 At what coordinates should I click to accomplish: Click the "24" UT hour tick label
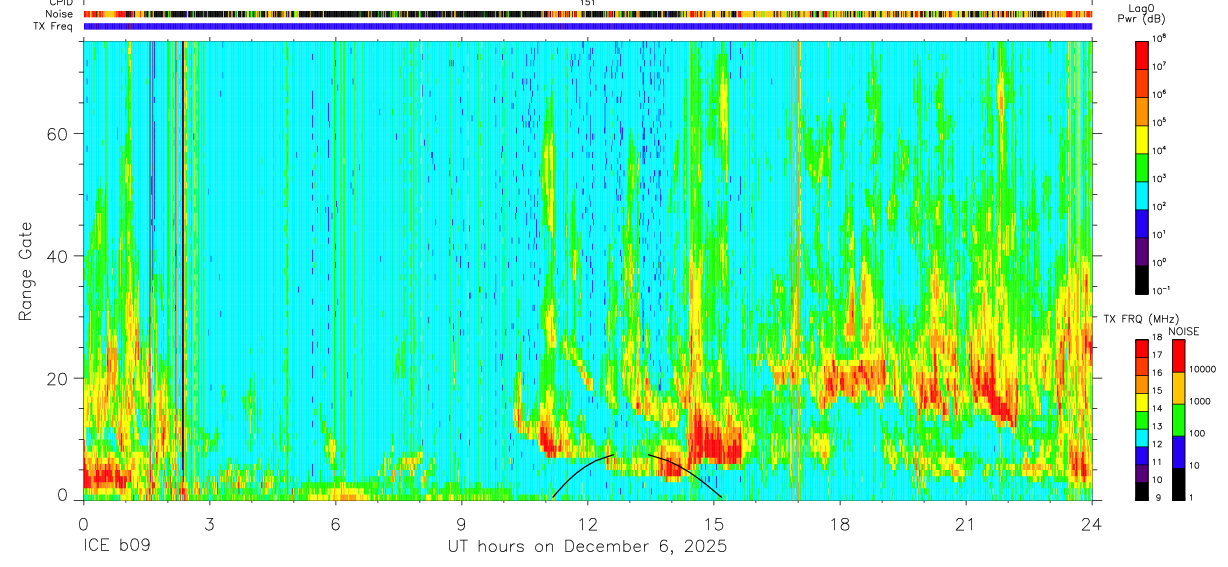tap(1092, 524)
